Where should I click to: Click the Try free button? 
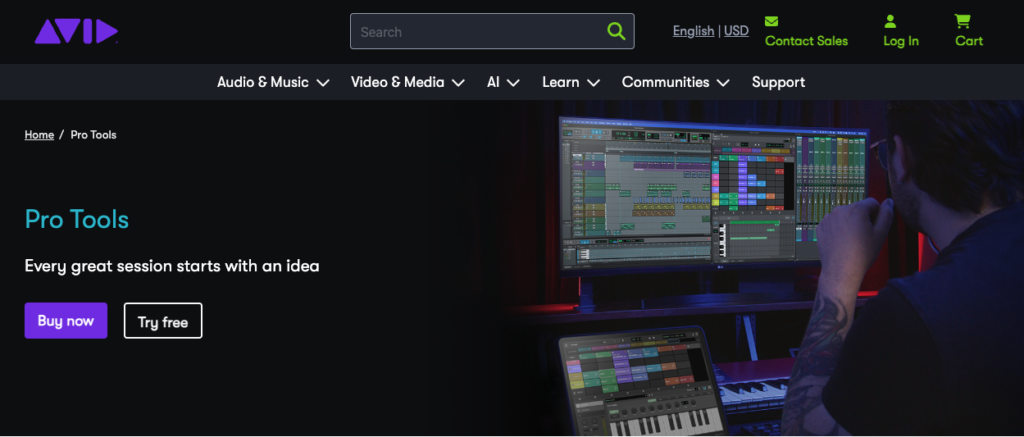(163, 321)
